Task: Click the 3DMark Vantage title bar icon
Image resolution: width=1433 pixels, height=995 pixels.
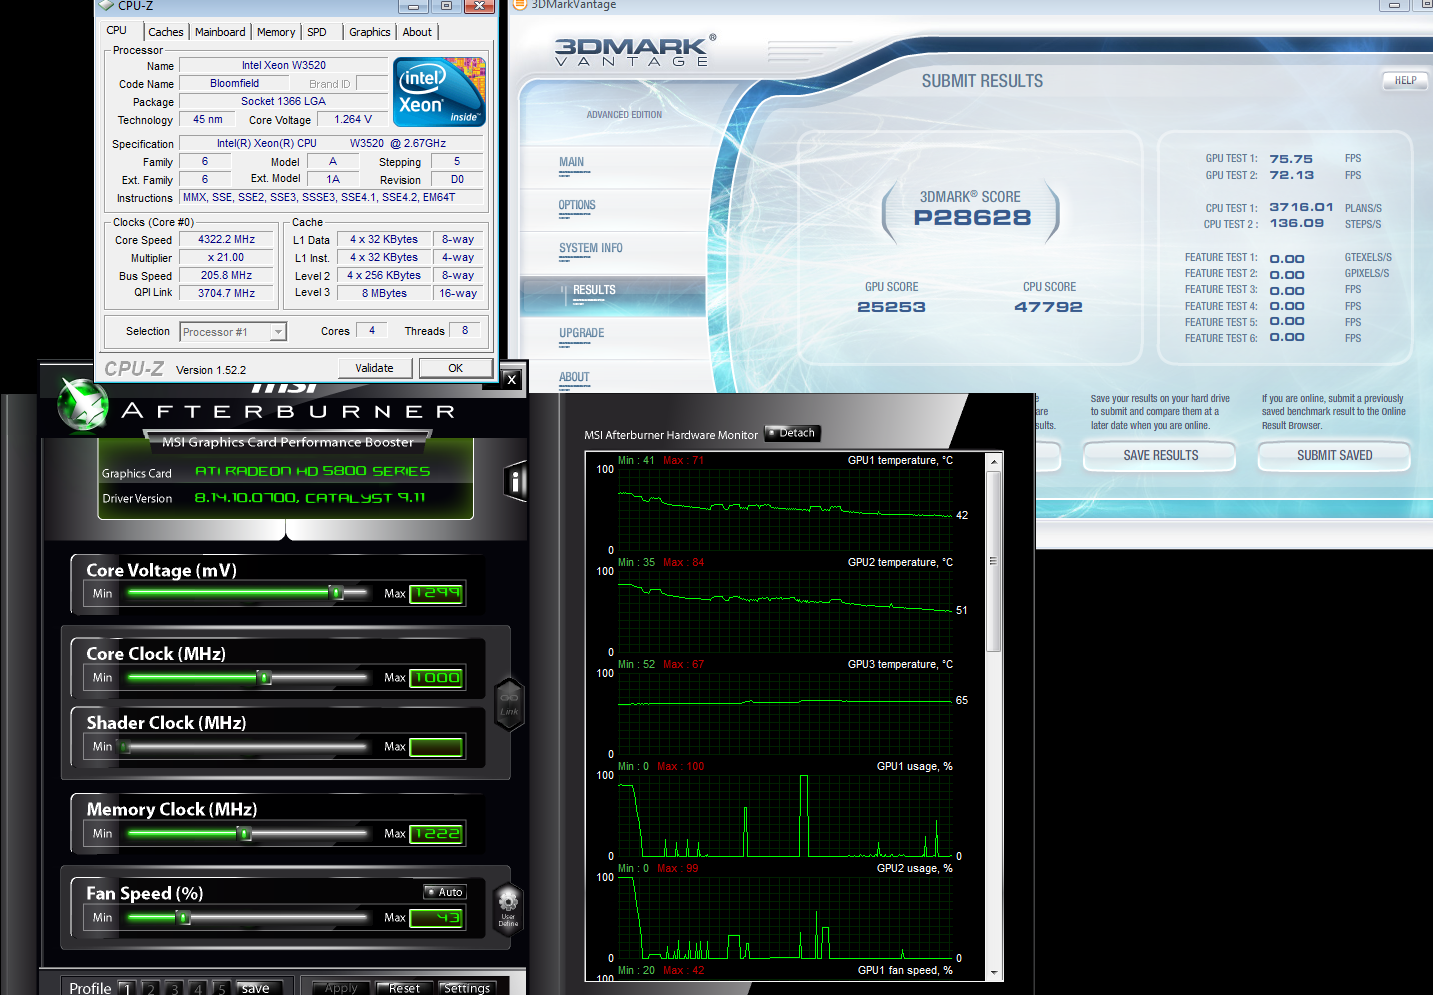Action: [x=519, y=4]
